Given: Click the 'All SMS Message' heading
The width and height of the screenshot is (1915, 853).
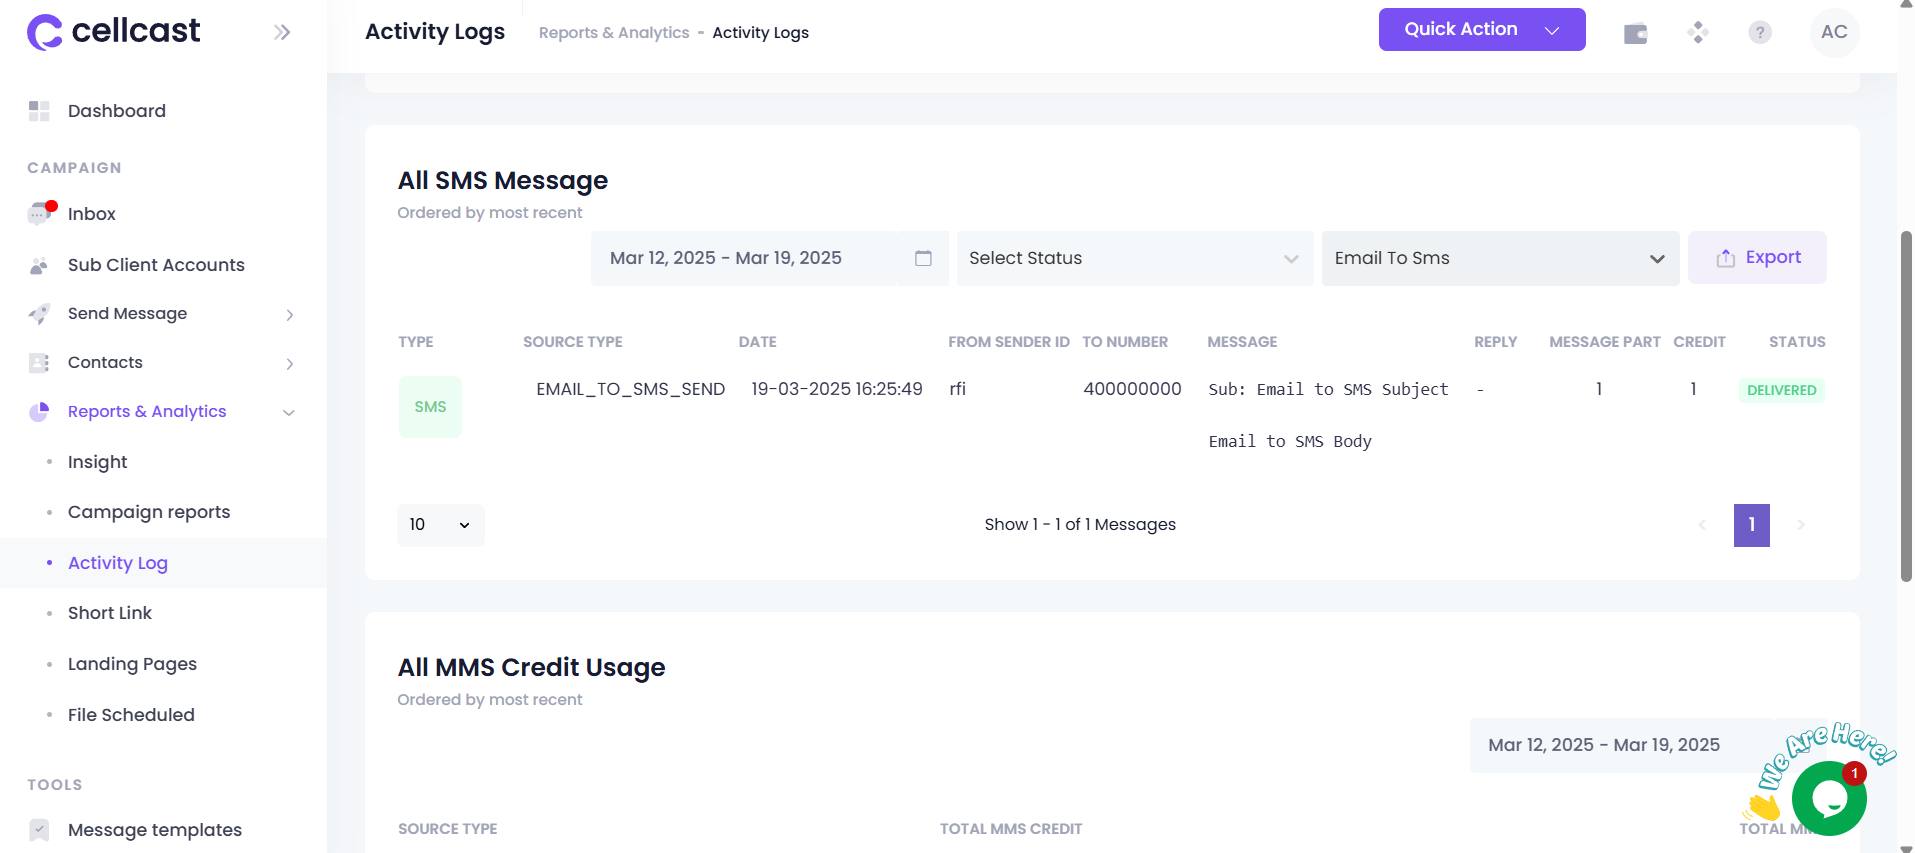Looking at the screenshot, I should [503, 181].
